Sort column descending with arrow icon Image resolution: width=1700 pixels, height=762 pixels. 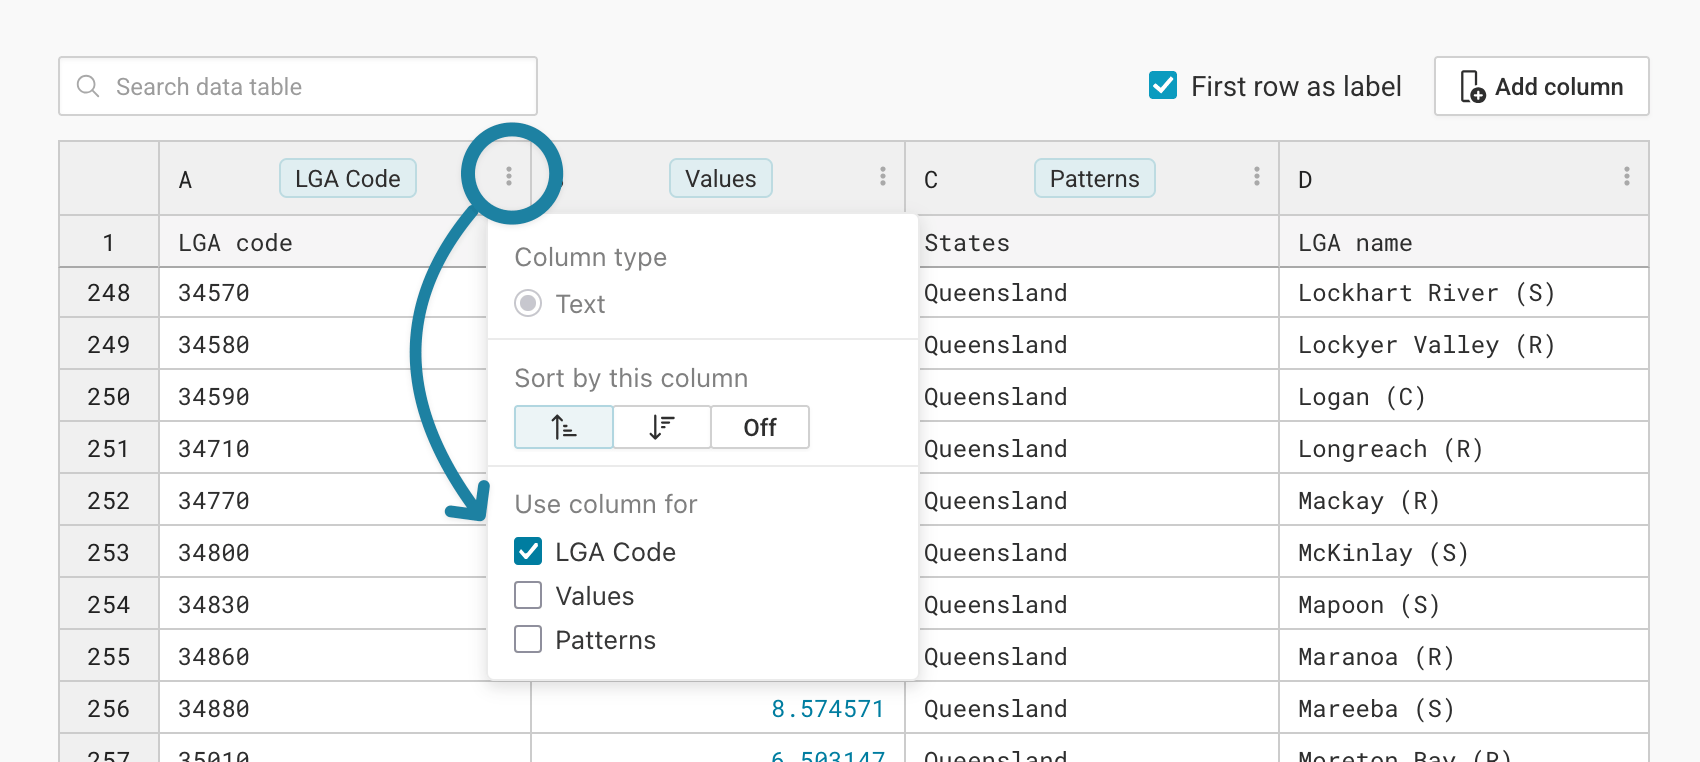(x=662, y=427)
